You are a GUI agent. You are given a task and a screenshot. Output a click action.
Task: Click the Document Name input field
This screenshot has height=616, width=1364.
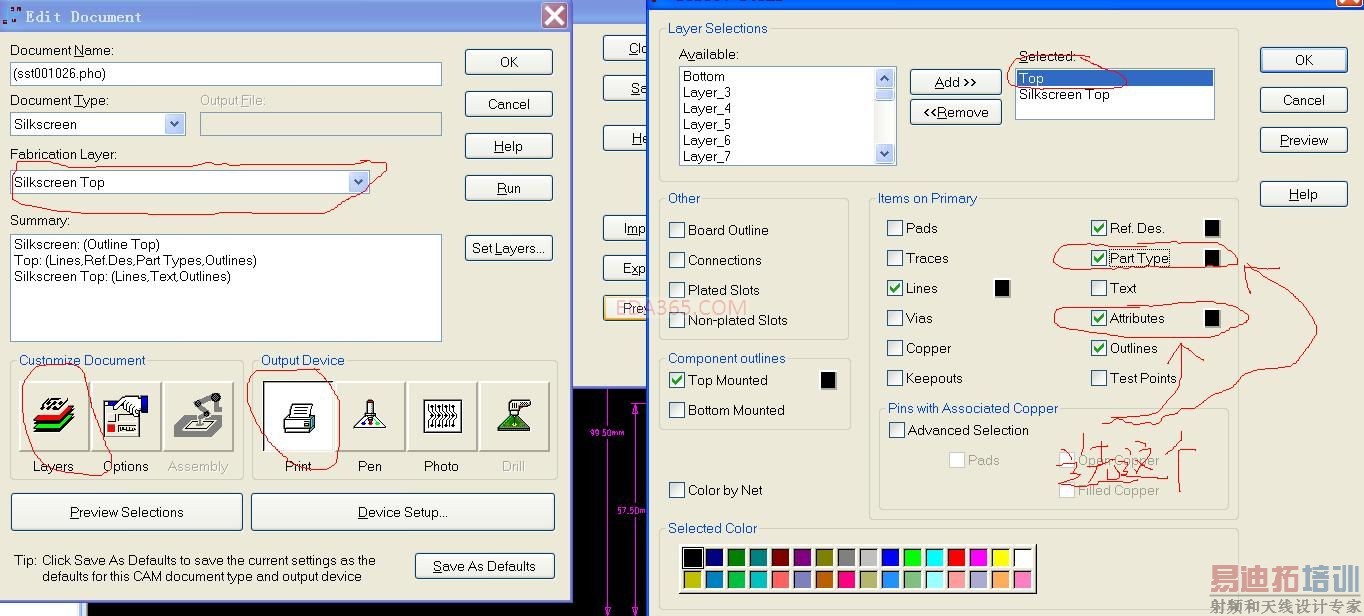click(x=226, y=74)
